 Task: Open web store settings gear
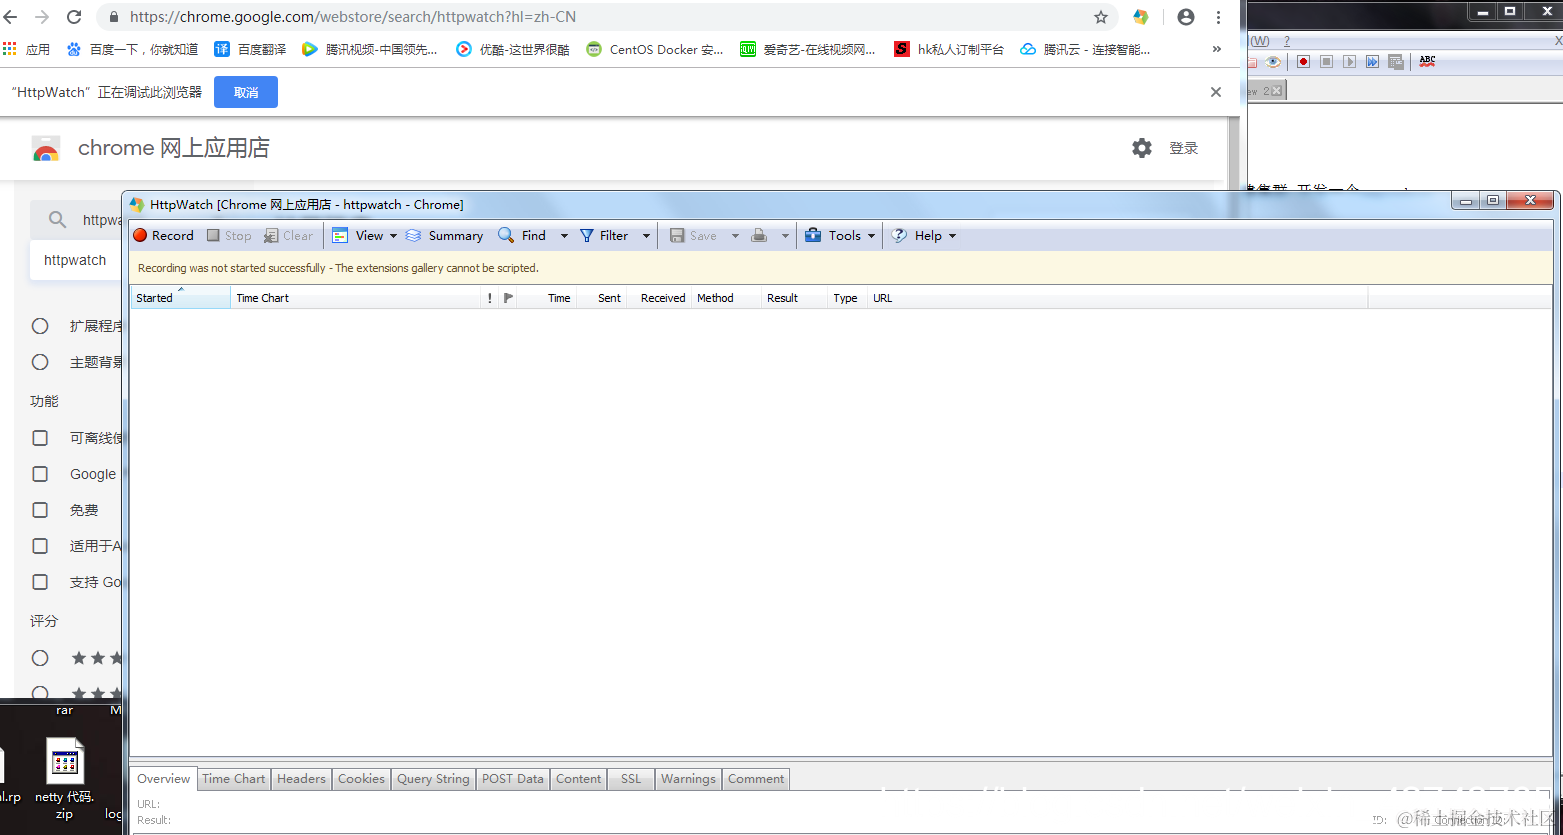point(1142,148)
